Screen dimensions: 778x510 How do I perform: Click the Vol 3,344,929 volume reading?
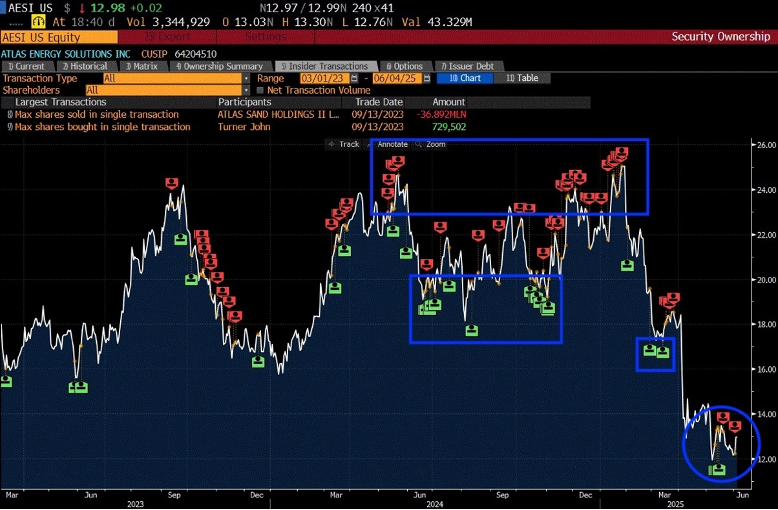(x=168, y=22)
